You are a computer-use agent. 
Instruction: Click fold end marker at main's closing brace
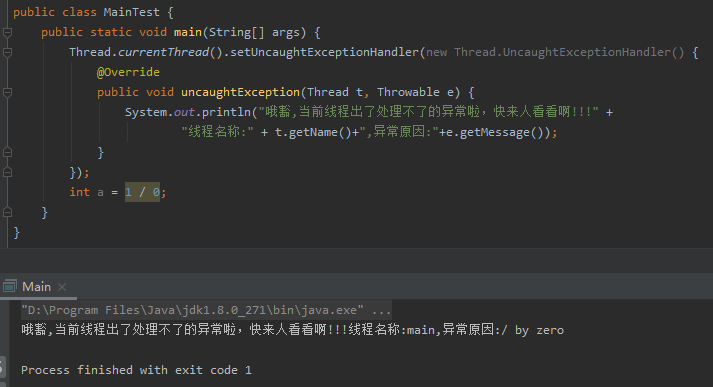tap(7, 212)
